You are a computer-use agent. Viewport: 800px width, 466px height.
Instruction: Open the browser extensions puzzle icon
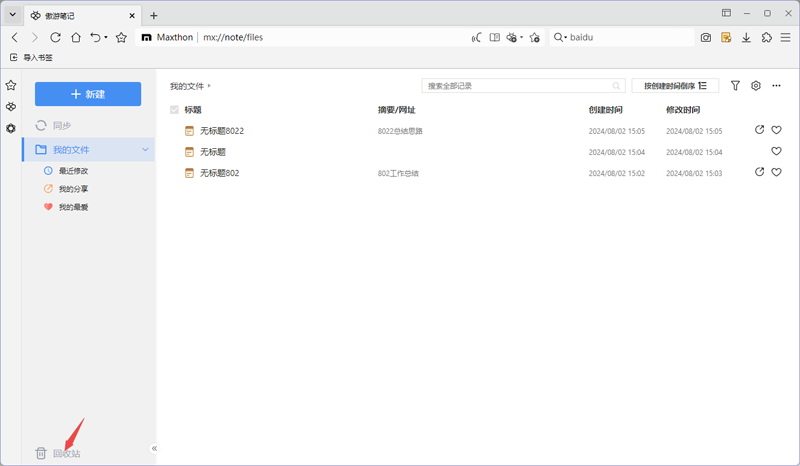pos(766,37)
